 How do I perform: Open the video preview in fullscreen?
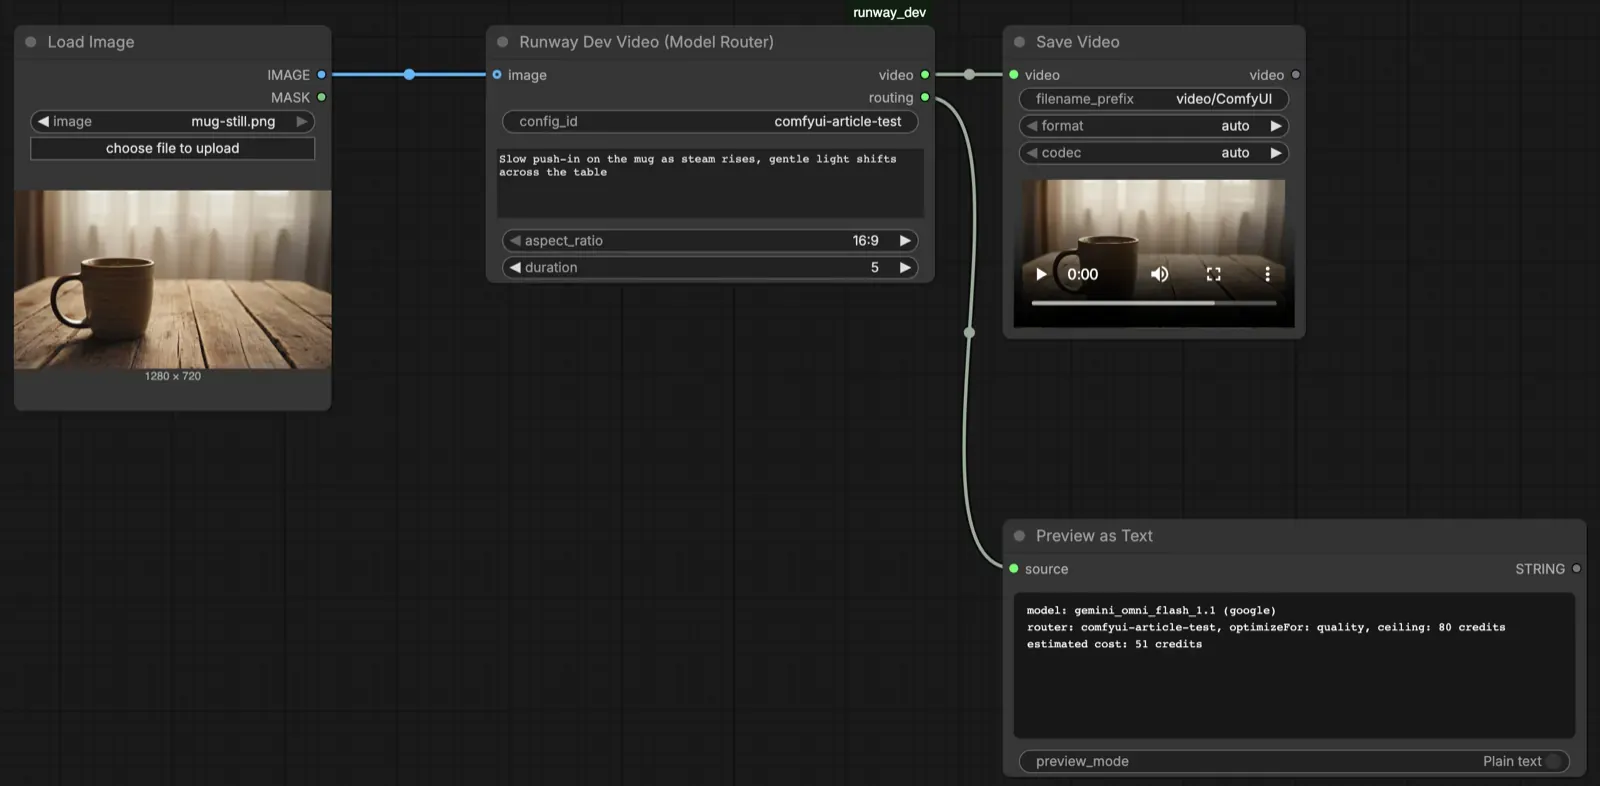coord(1213,274)
